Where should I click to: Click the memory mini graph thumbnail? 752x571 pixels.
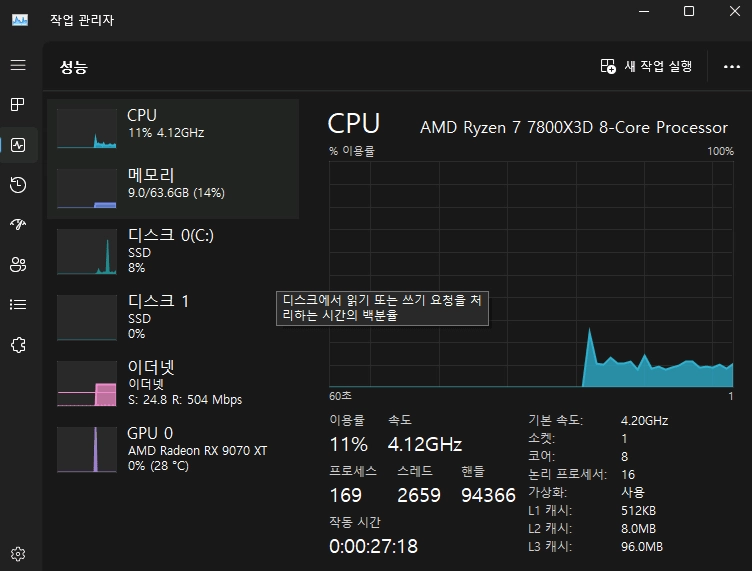coord(87,188)
